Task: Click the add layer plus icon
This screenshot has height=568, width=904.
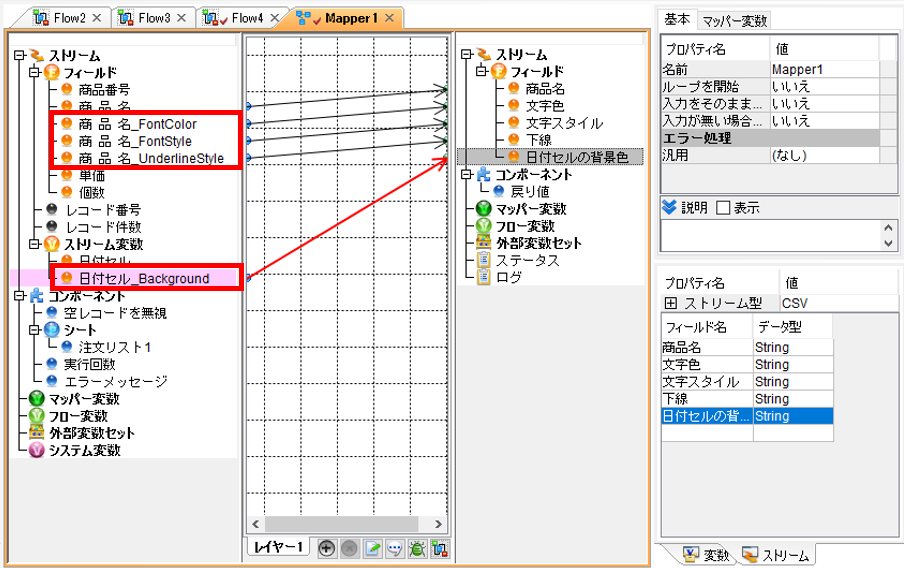Action: tap(326, 548)
